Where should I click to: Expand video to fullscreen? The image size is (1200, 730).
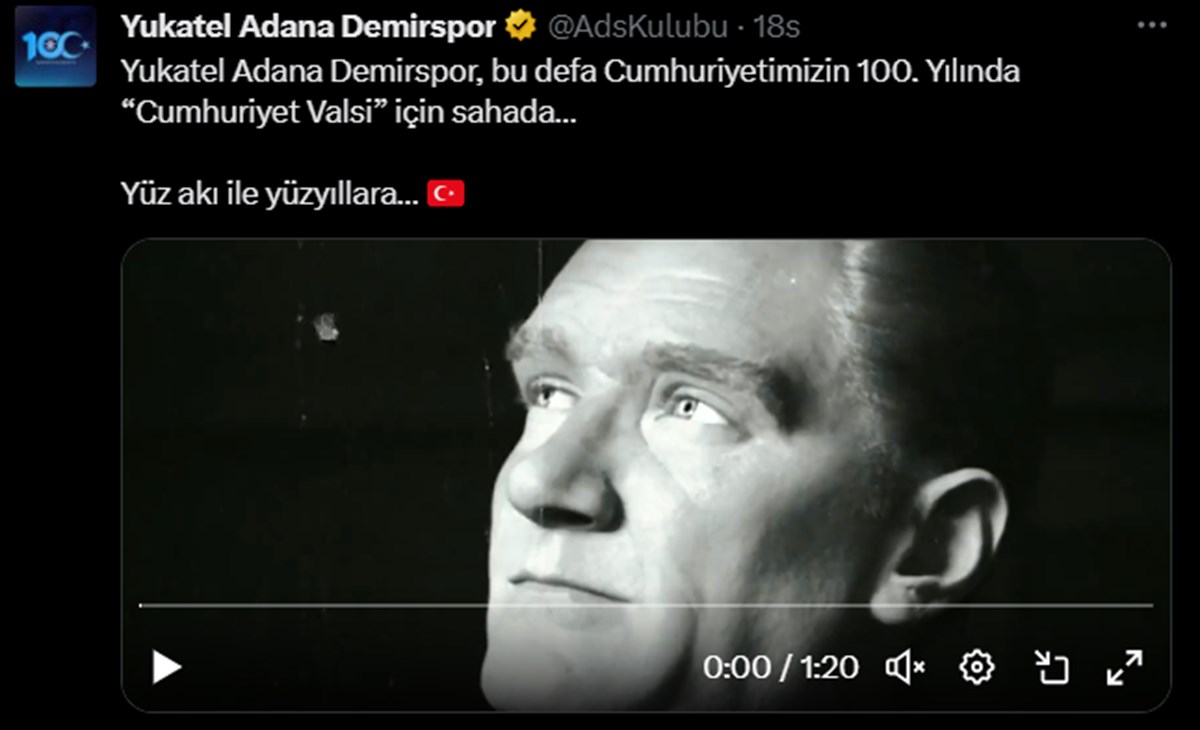point(1125,667)
